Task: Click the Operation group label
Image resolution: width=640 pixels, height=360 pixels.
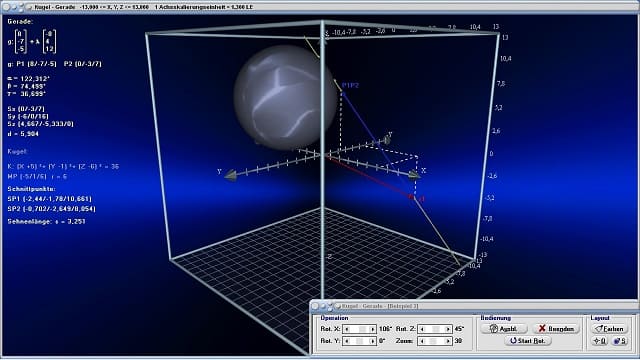Action: point(334,318)
